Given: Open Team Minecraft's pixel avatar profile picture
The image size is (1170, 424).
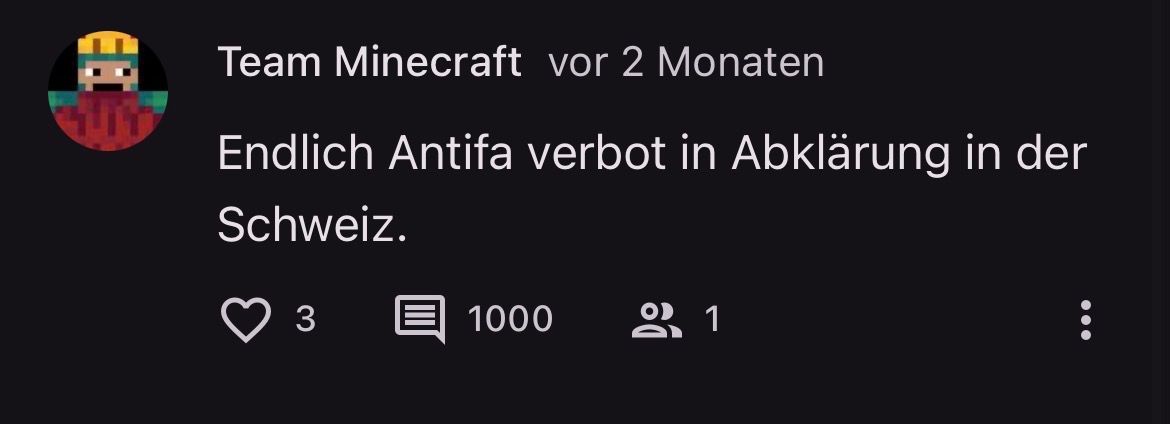Looking at the screenshot, I should point(108,91).
